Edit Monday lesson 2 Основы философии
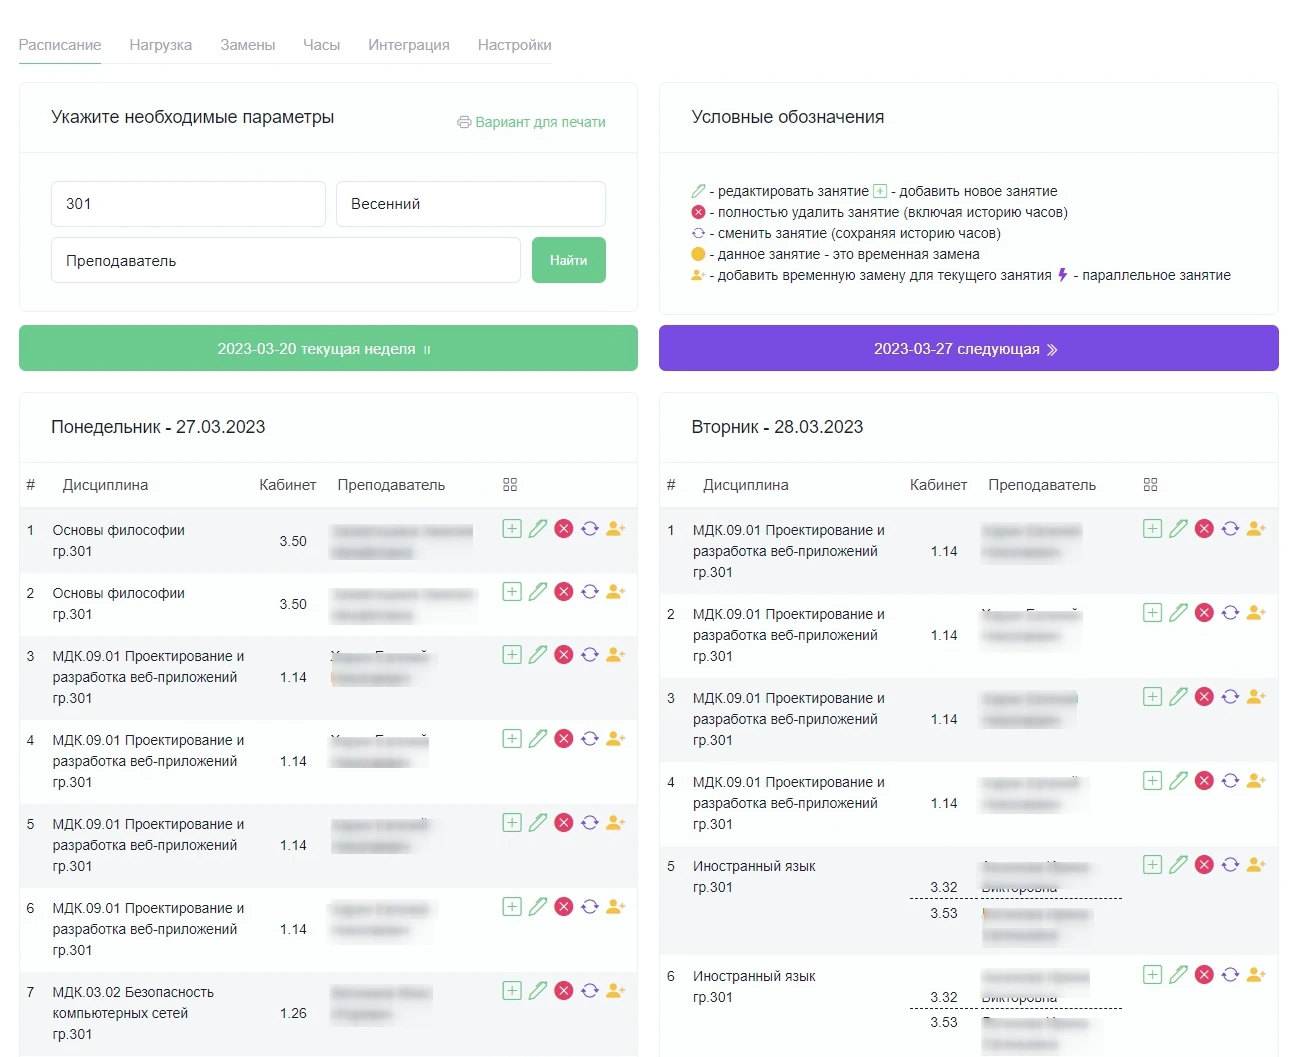The width and height of the screenshot is (1294, 1057). tap(538, 592)
